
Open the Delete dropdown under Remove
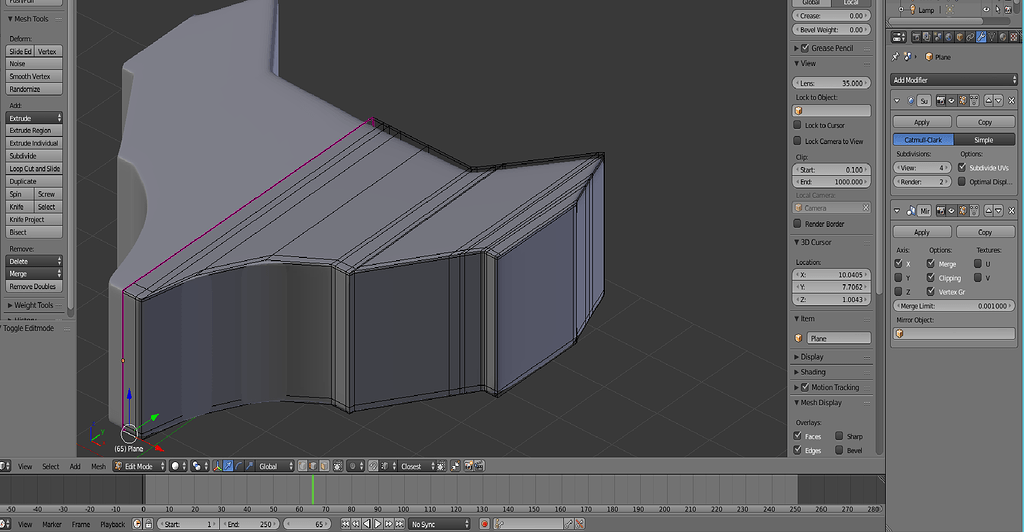[x=34, y=261]
